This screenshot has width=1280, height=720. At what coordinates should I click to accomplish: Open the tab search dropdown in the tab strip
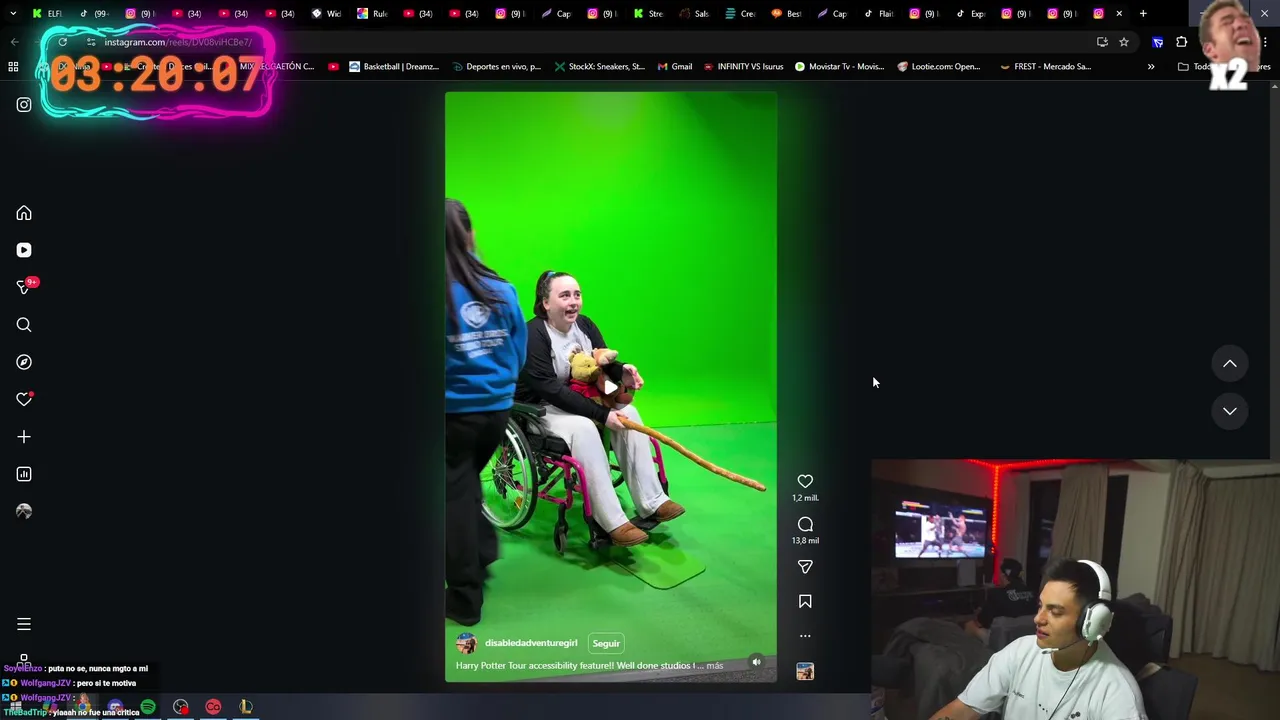(x=13, y=13)
